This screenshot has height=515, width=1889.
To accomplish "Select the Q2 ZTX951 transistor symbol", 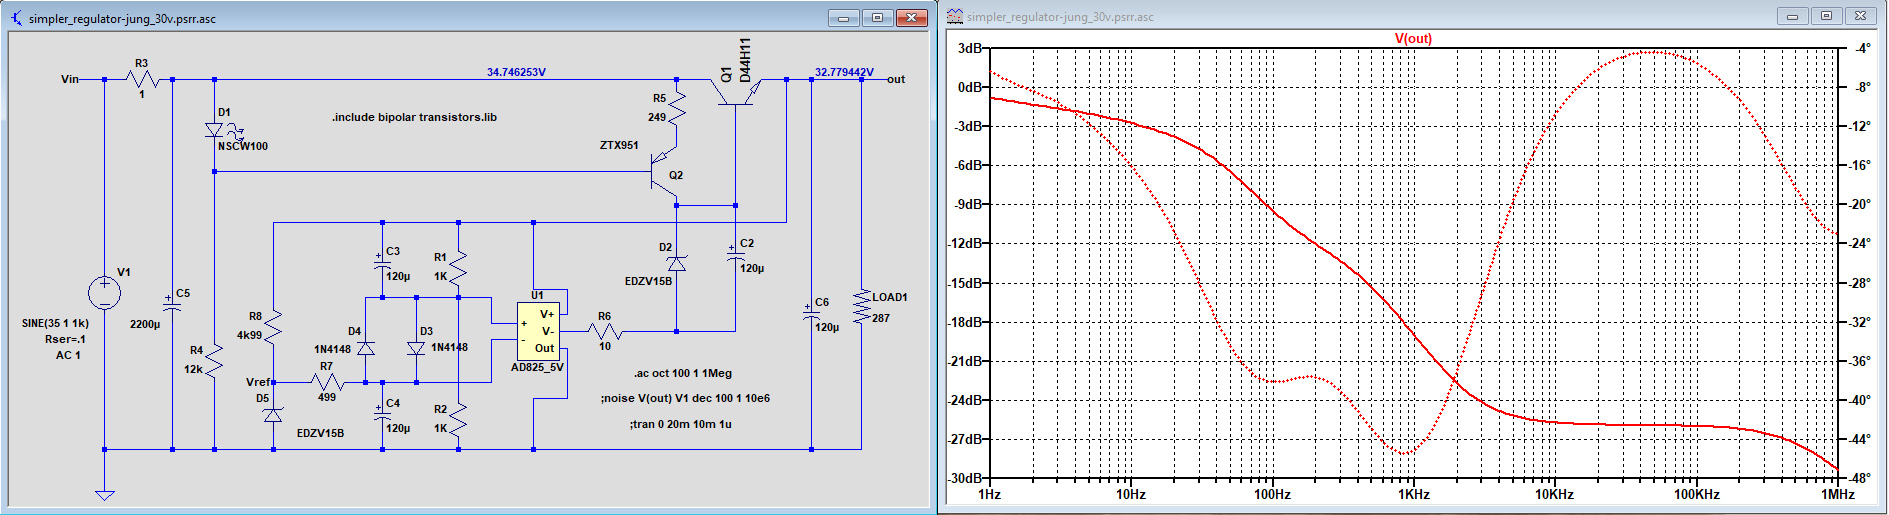I will click(664, 172).
